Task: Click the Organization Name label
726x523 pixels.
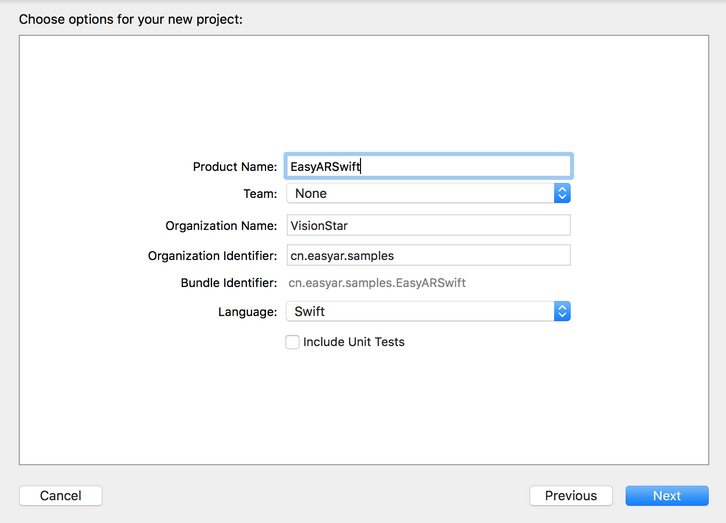Action: pos(221,226)
